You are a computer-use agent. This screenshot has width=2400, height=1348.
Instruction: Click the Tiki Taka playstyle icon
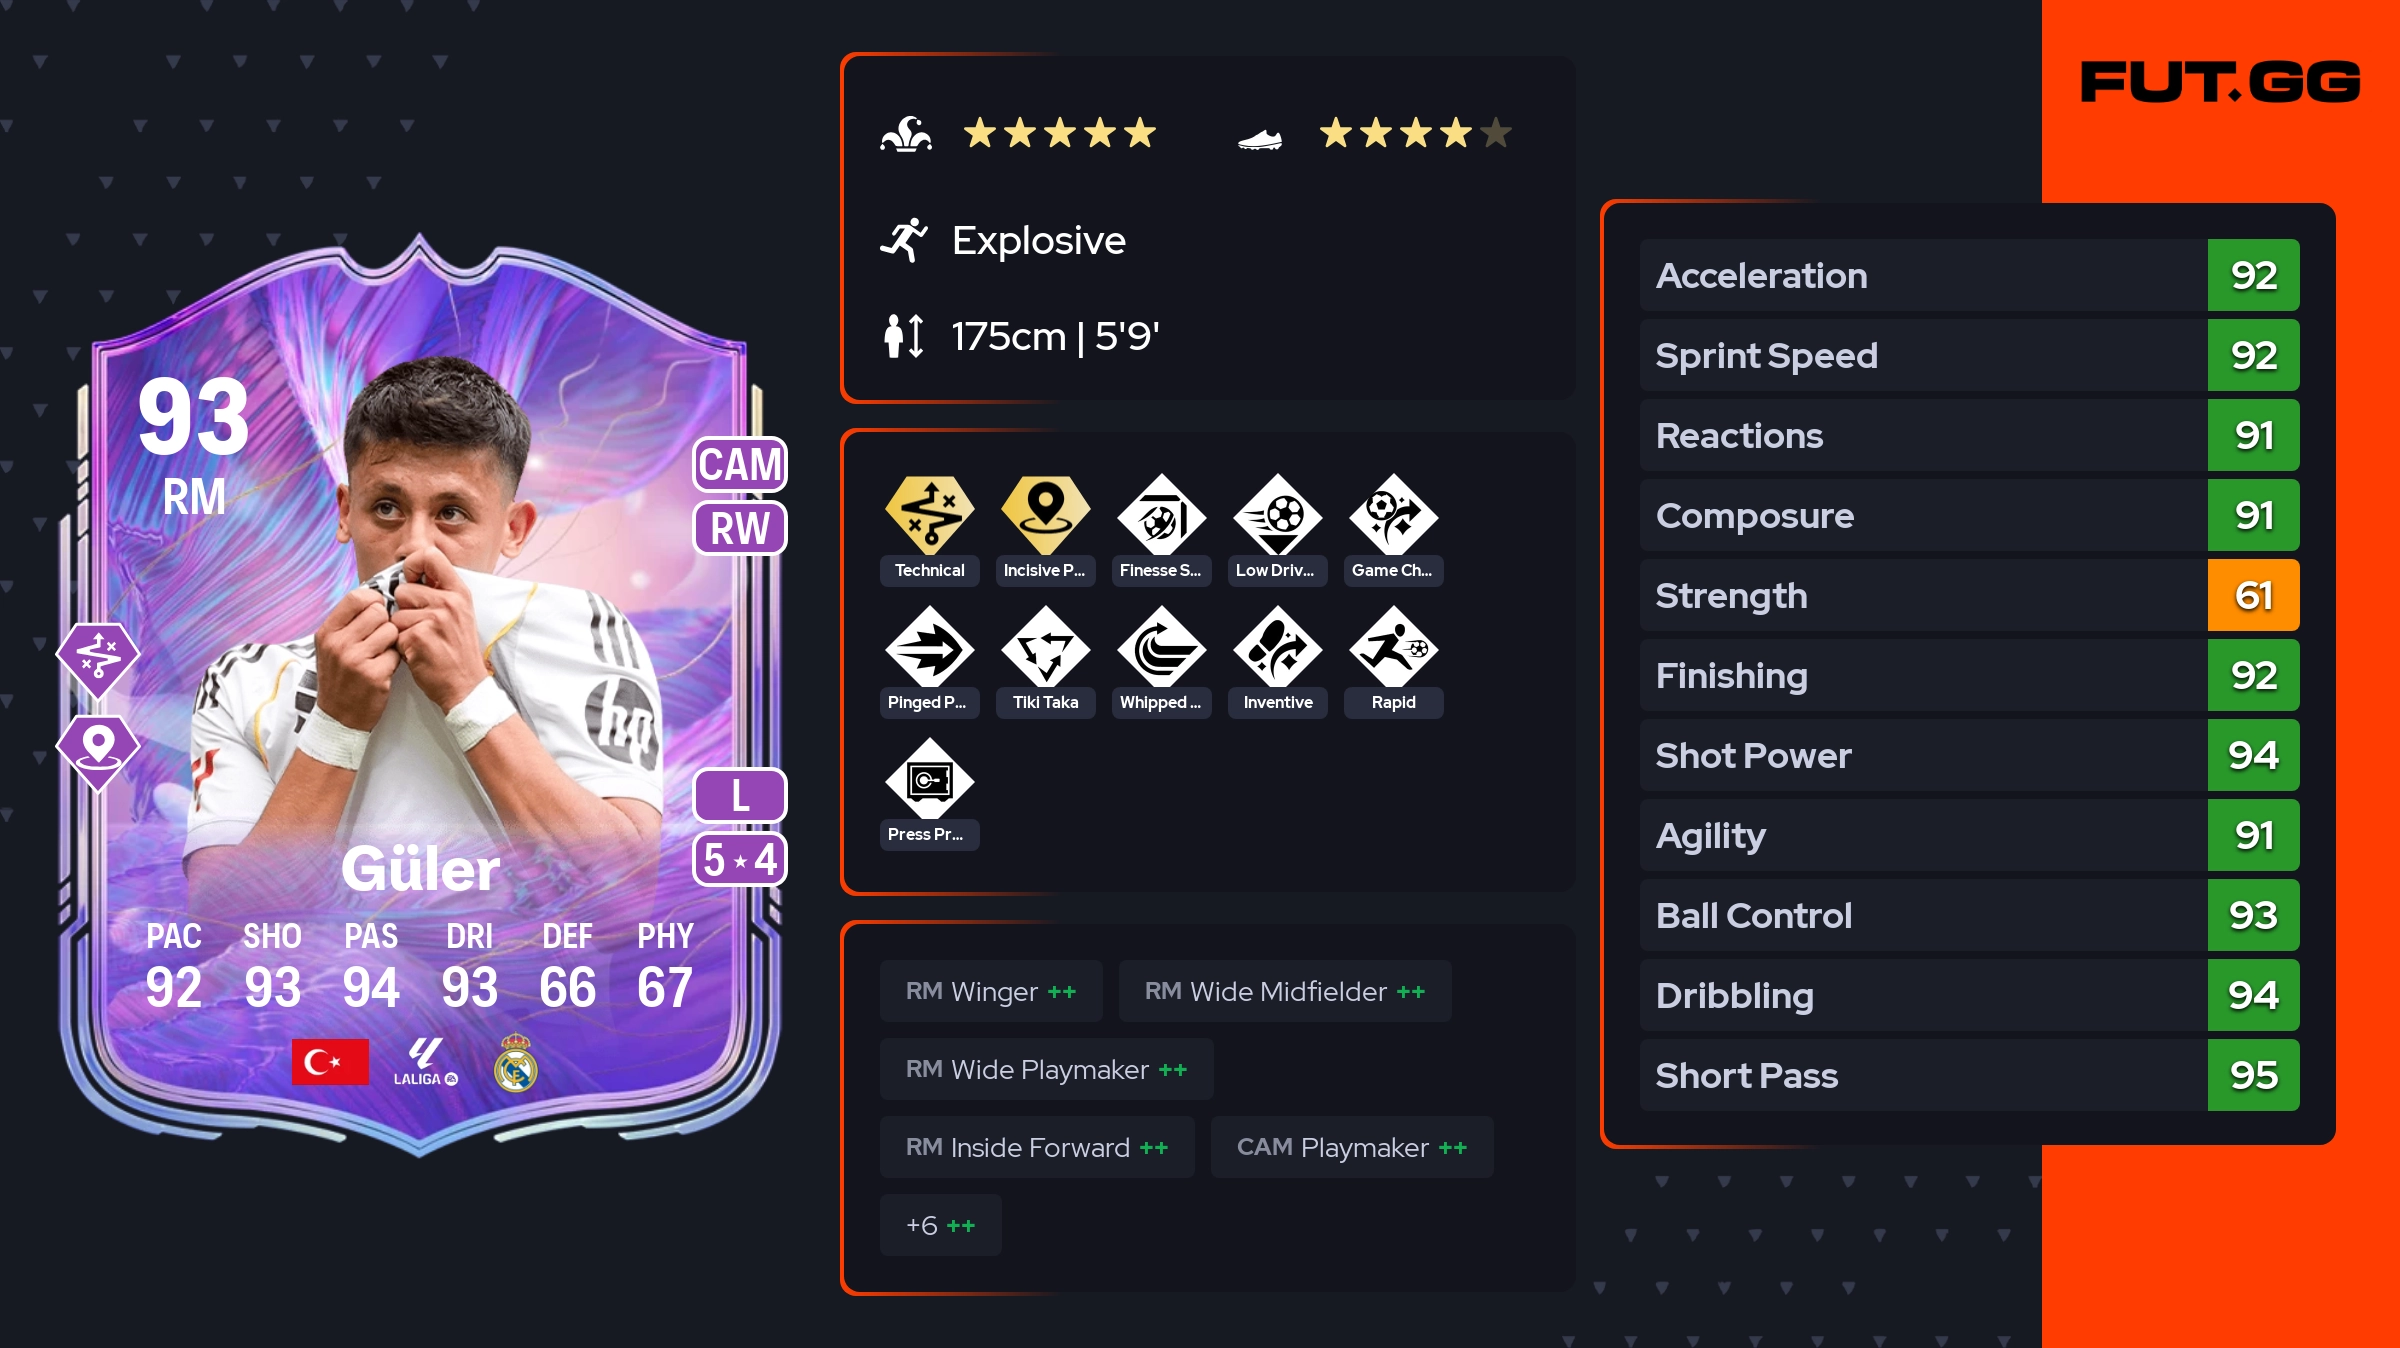point(1045,647)
